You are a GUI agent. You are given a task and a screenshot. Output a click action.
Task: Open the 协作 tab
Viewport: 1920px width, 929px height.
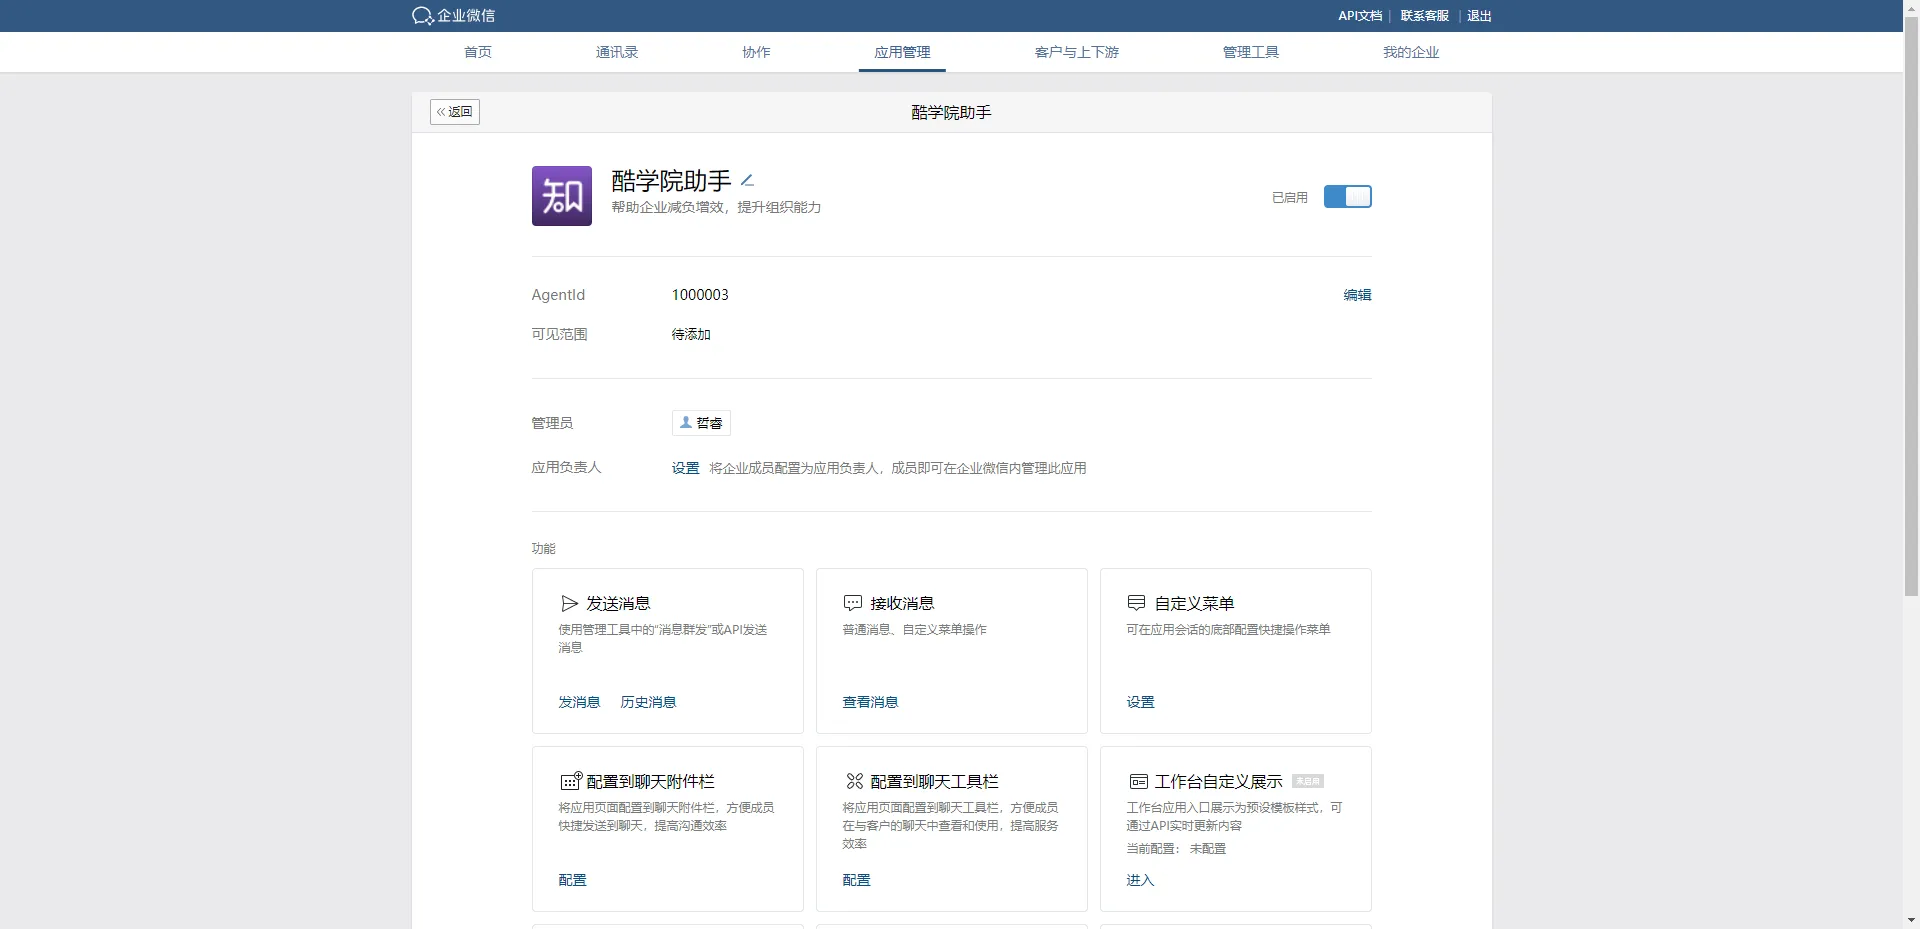click(756, 52)
